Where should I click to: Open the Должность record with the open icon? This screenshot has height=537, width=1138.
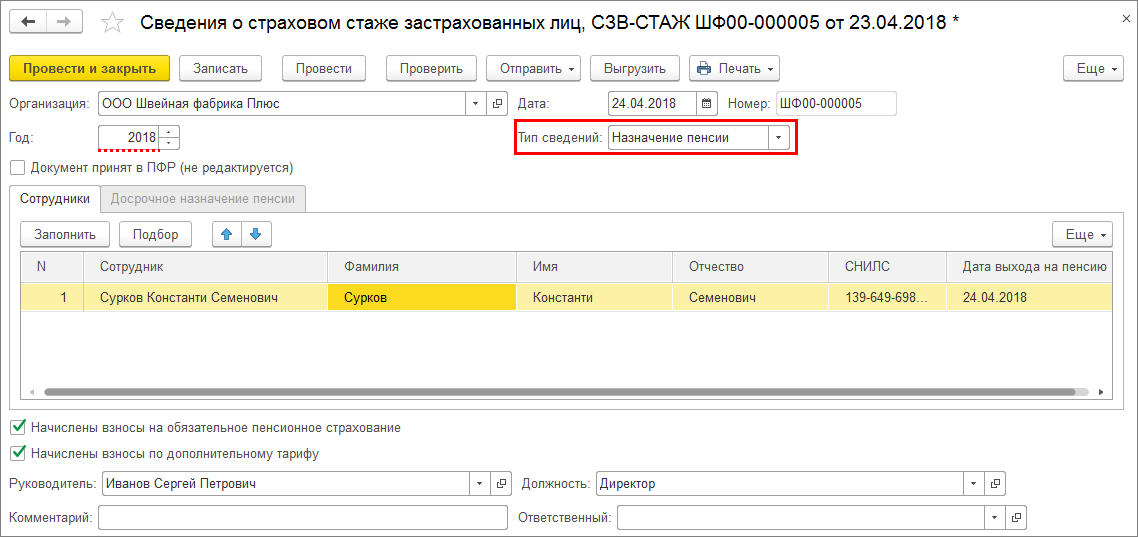995,483
